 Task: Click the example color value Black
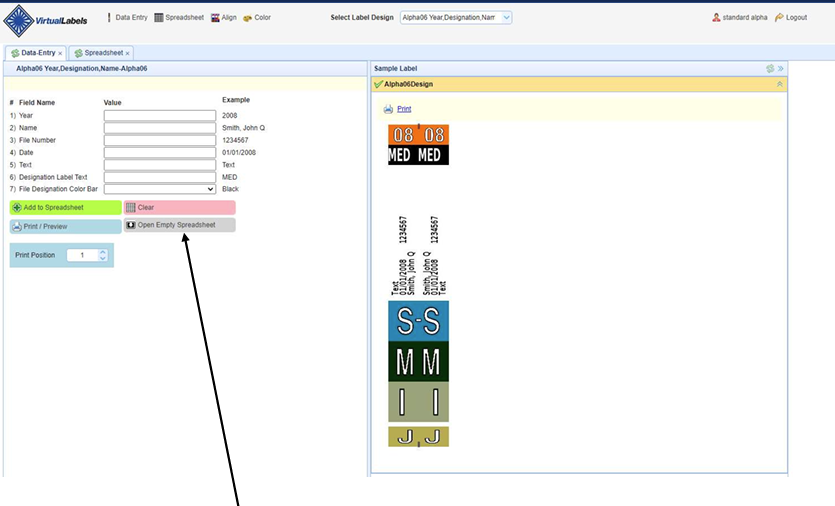click(x=231, y=189)
